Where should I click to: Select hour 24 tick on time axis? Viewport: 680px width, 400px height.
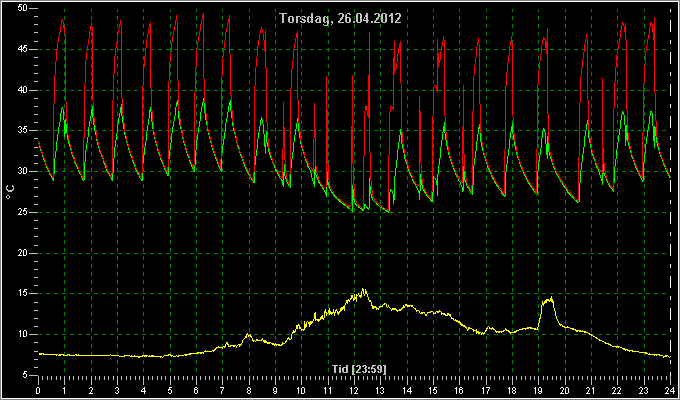(x=670, y=390)
